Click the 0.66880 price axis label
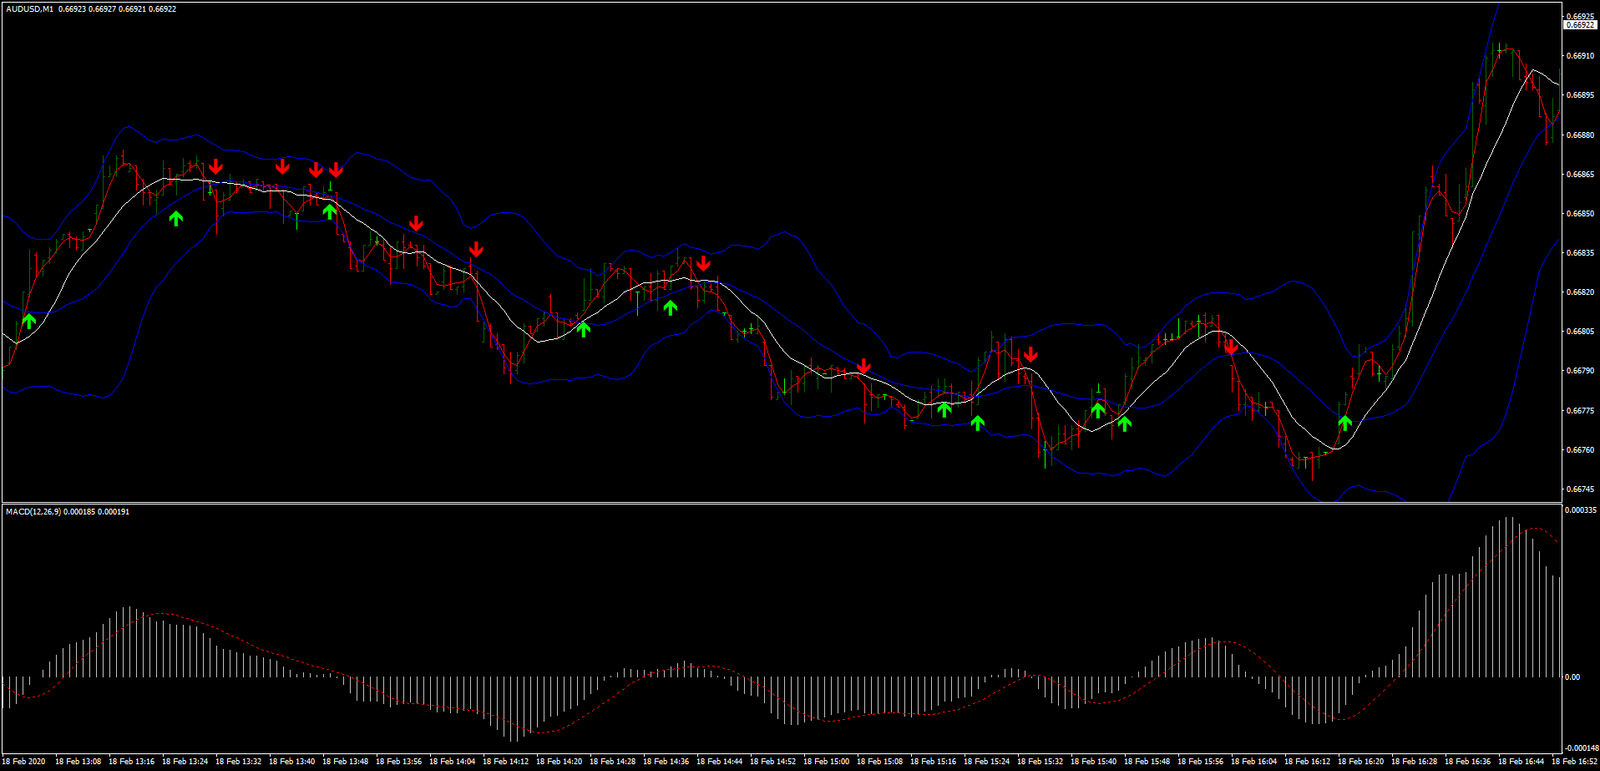The height and width of the screenshot is (771, 1600). [x=1580, y=135]
